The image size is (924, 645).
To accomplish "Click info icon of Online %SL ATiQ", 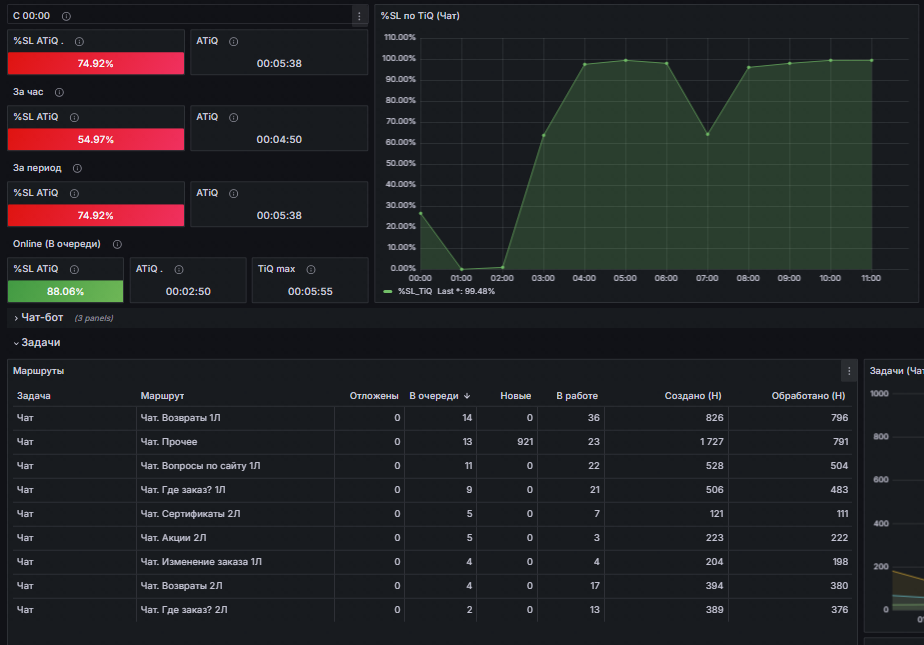I will [74, 270].
